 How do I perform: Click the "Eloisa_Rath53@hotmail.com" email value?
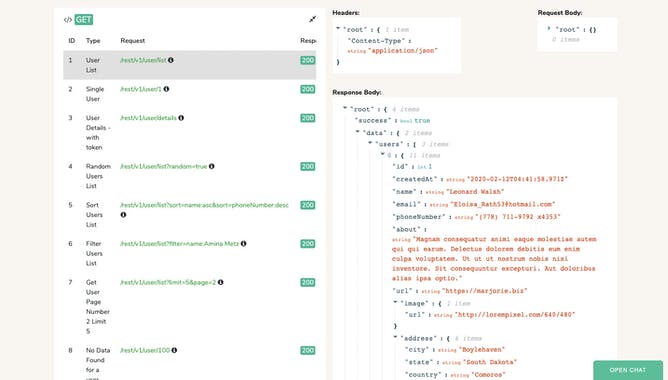(503, 204)
